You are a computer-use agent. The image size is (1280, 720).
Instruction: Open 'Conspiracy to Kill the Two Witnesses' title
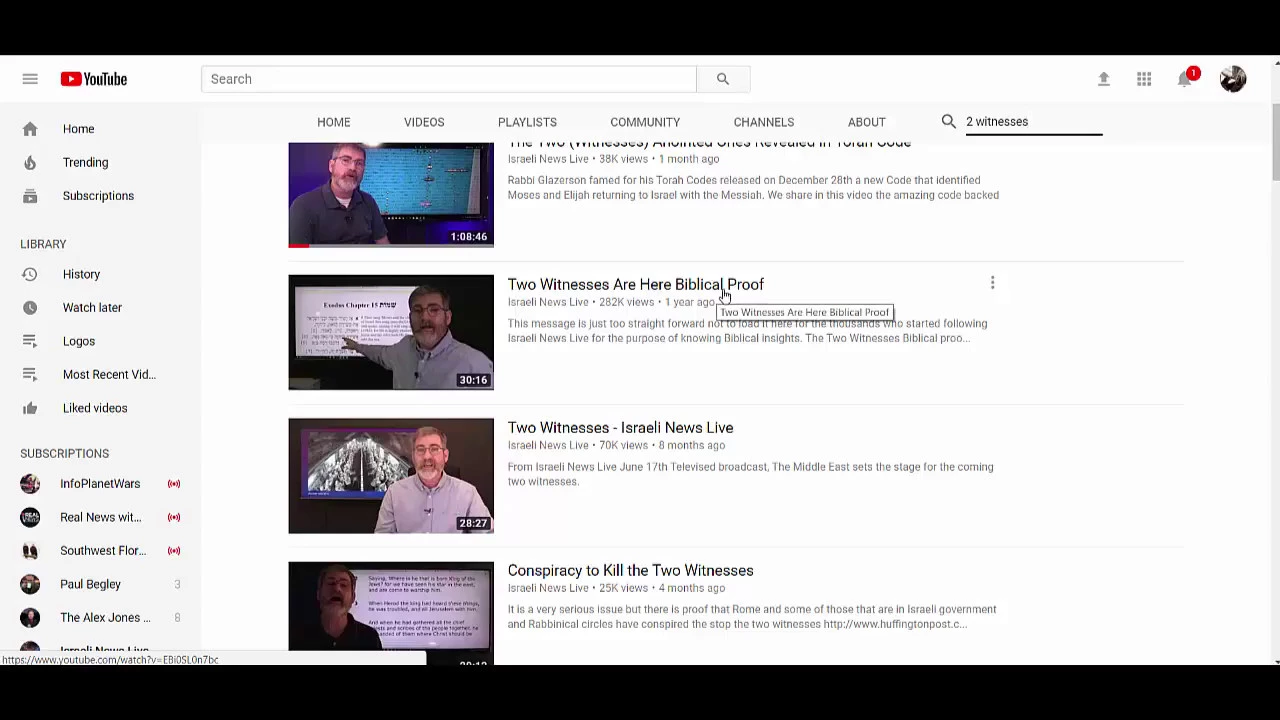click(630, 571)
